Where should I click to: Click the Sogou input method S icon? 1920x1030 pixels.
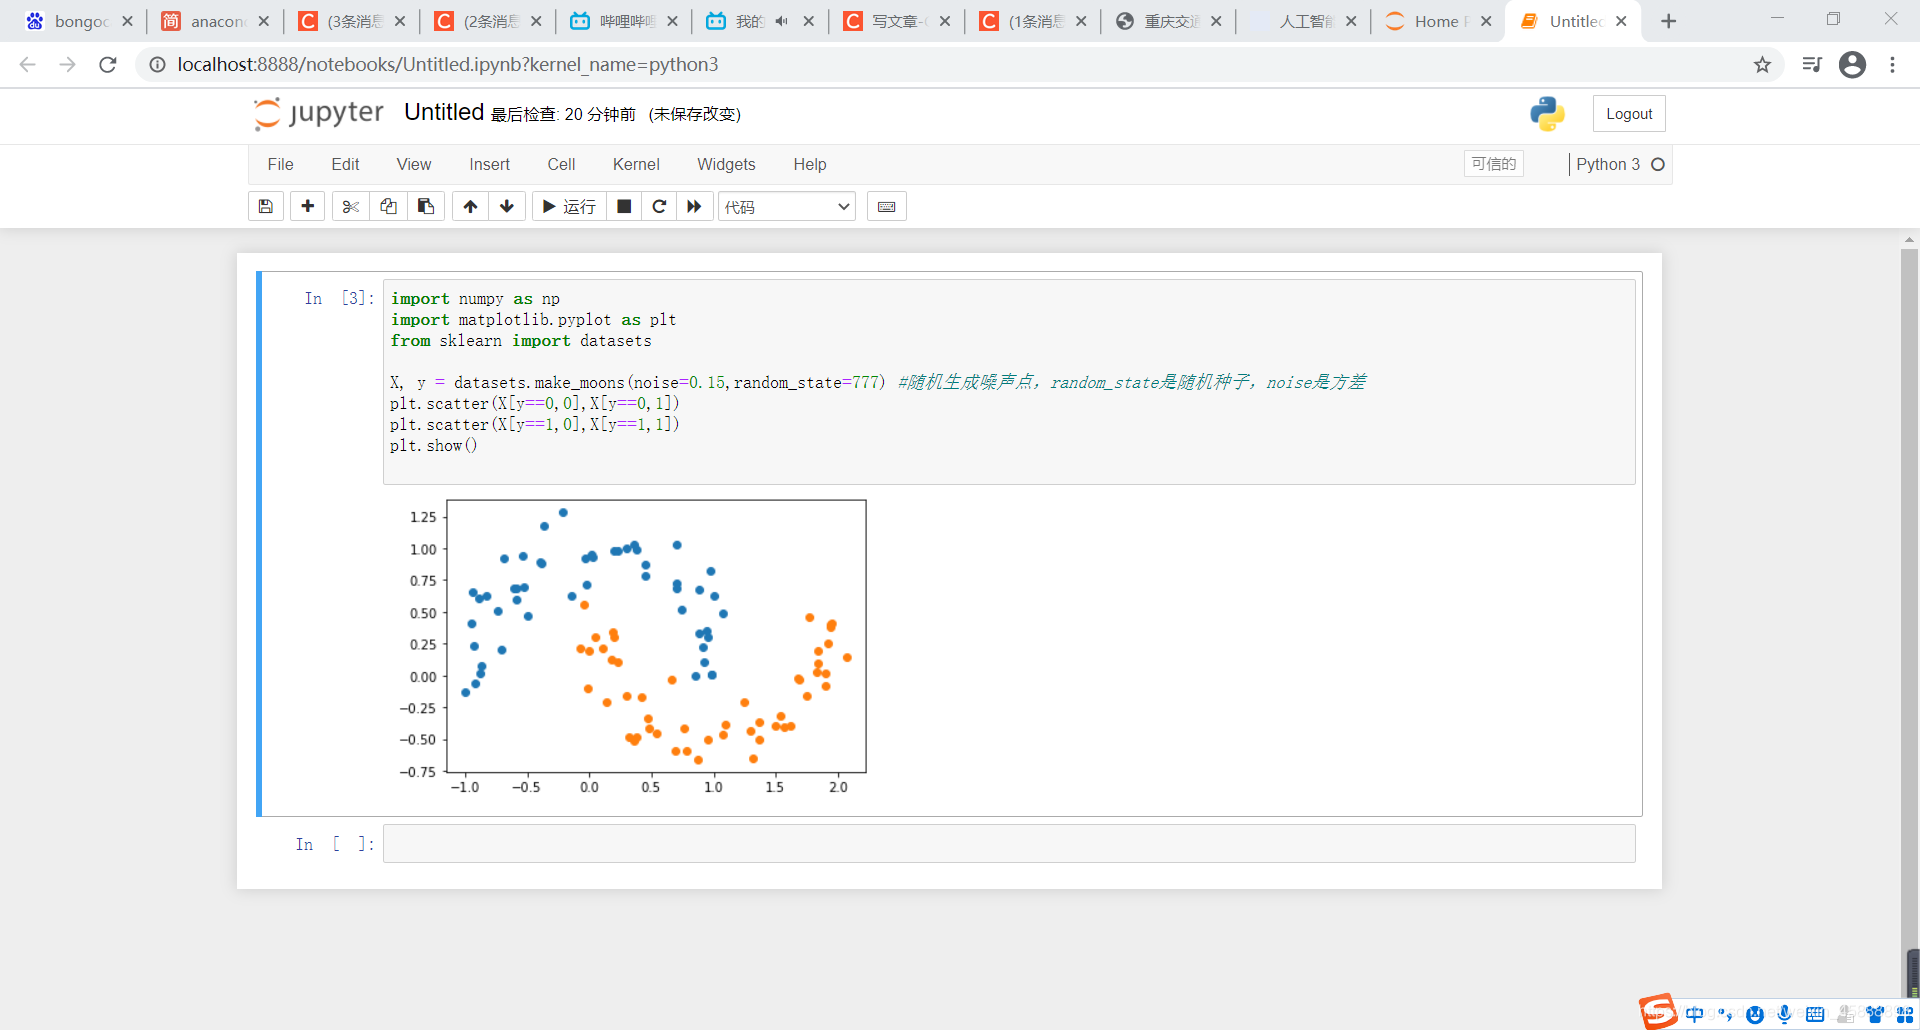[x=1658, y=1011]
